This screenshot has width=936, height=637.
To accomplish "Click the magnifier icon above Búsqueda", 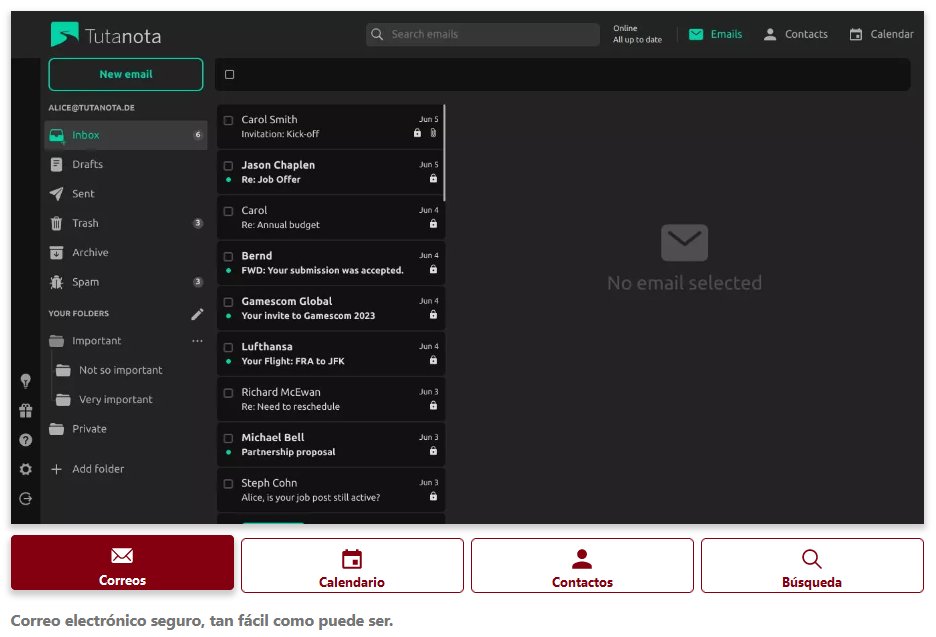I will click(x=812, y=559).
